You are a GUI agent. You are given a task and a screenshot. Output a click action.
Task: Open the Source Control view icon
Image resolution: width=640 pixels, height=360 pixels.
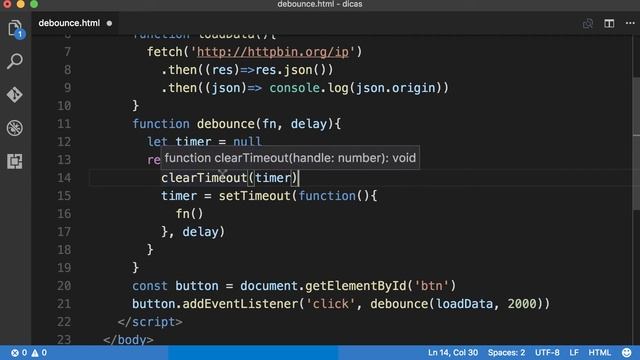coord(15,95)
